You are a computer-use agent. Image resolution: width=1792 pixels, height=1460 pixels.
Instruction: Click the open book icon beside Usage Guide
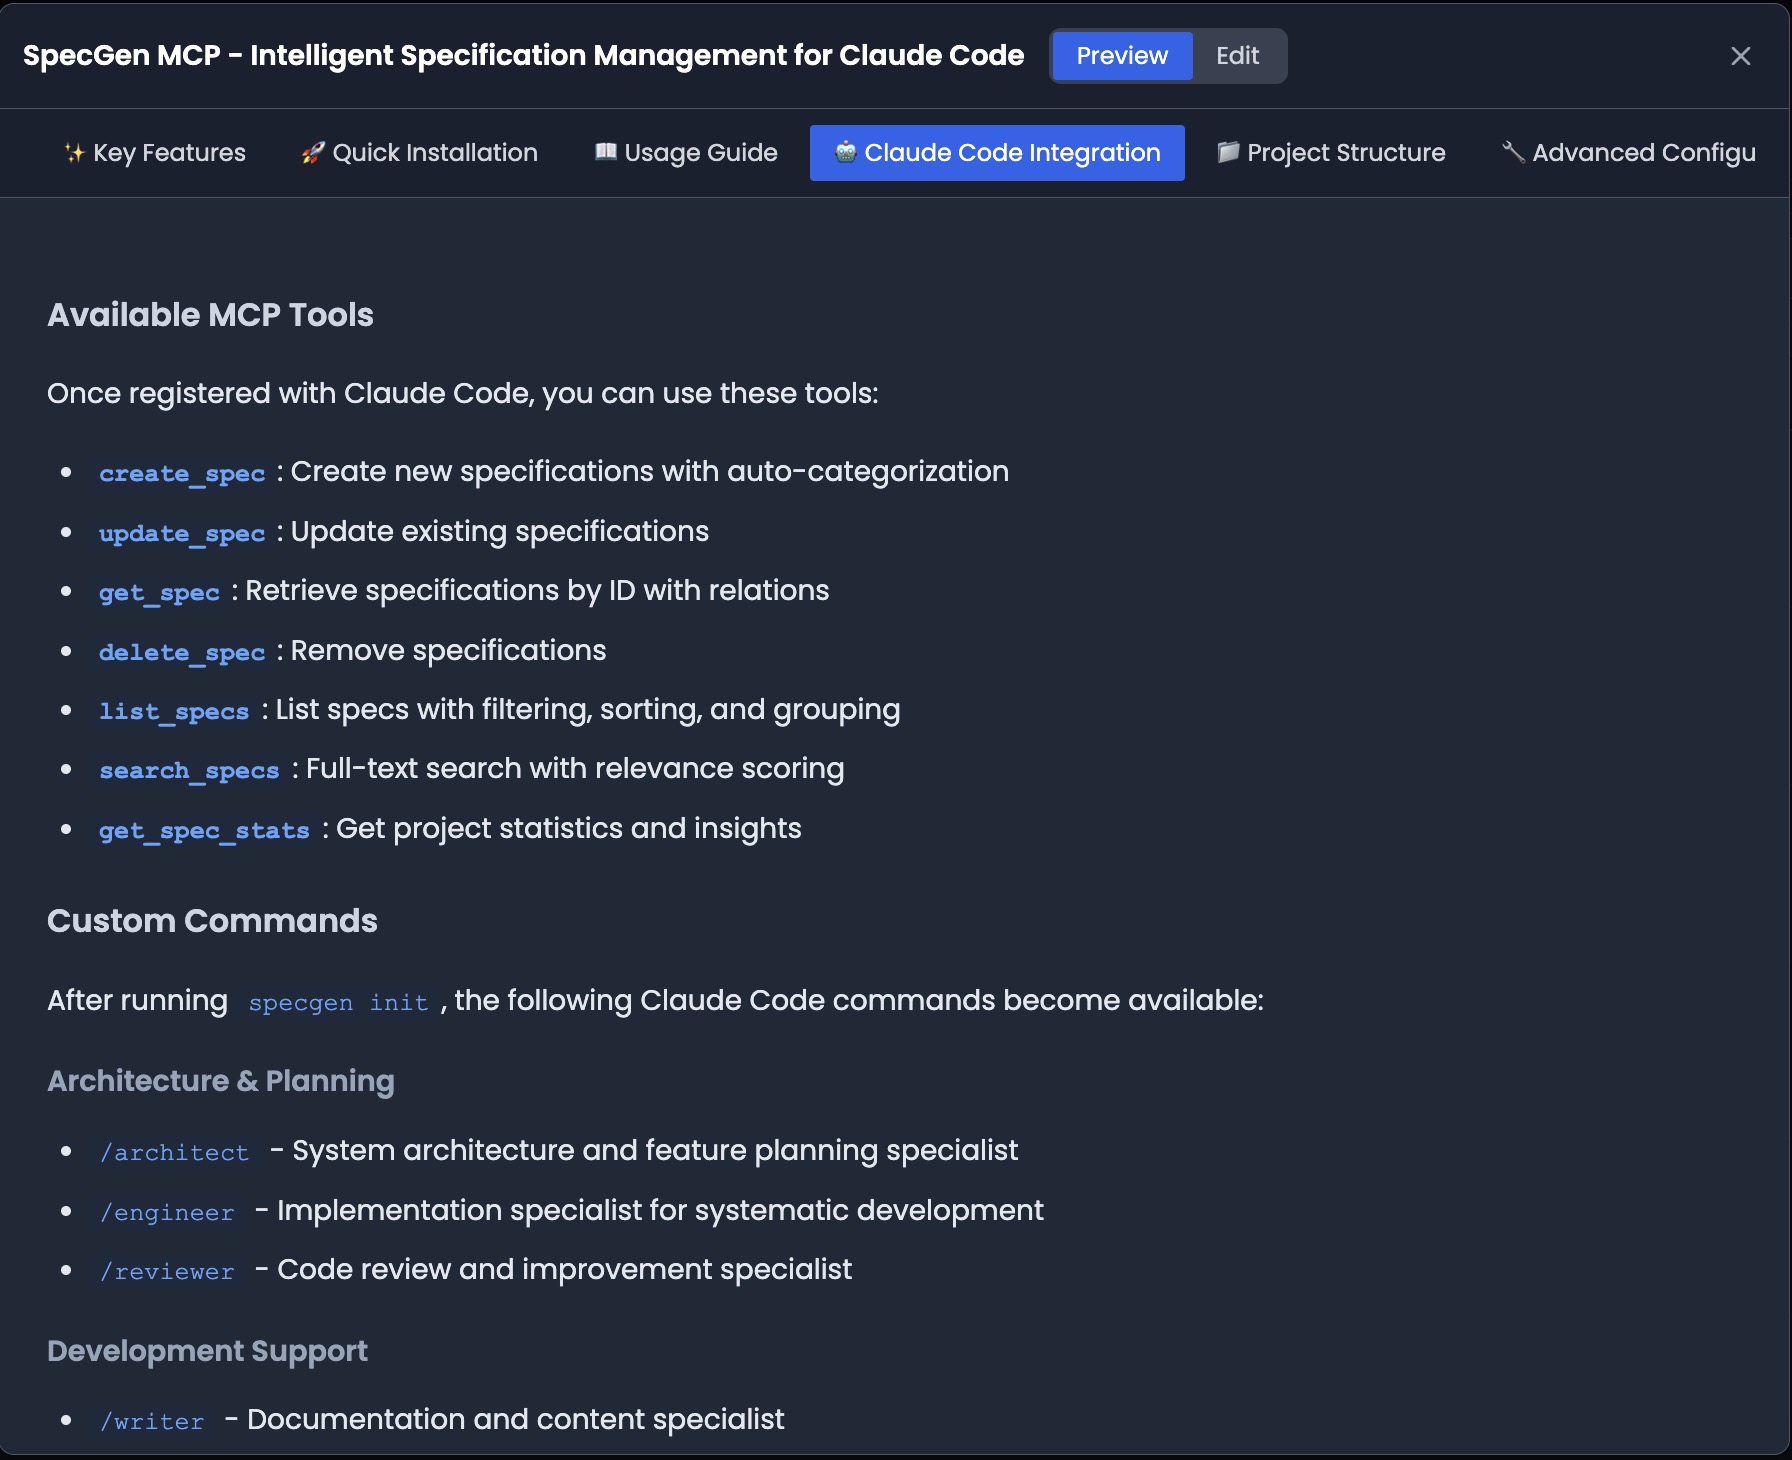pos(606,152)
